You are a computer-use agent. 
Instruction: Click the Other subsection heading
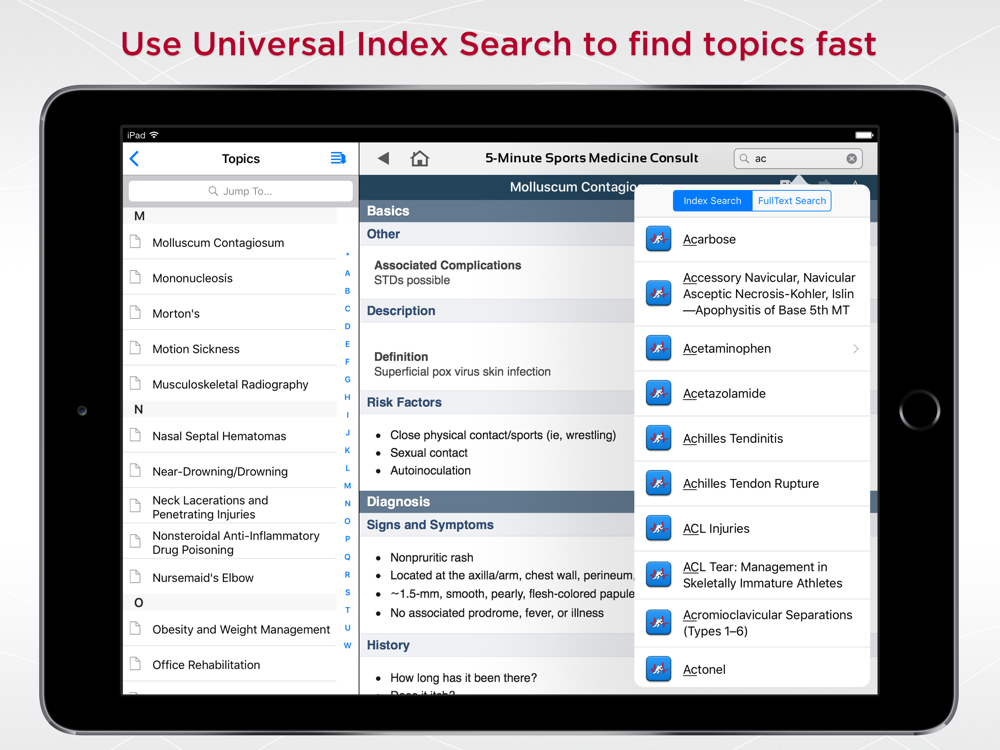click(383, 234)
